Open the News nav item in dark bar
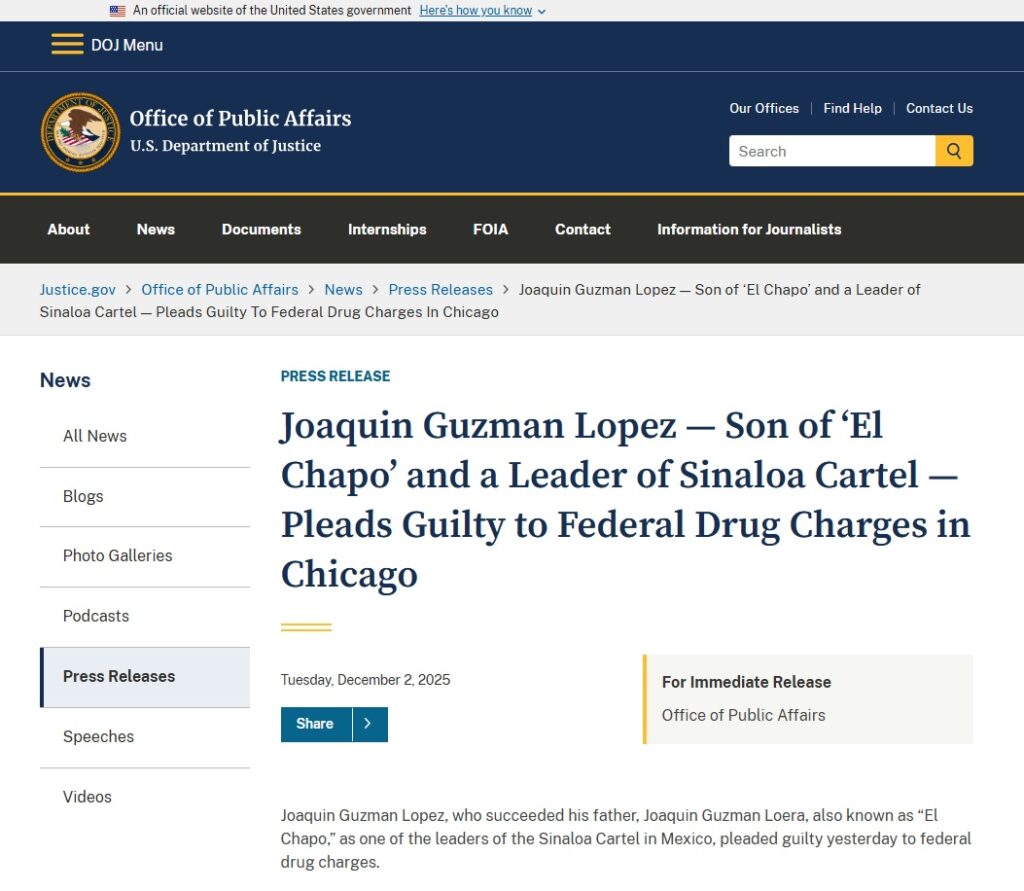The image size is (1024, 891). pos(155,229)
